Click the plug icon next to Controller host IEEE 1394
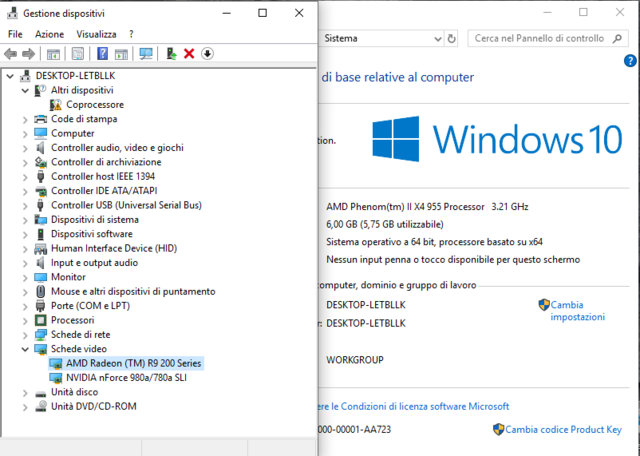The height and width of the screenshot is (456, 640). (40, 176)
